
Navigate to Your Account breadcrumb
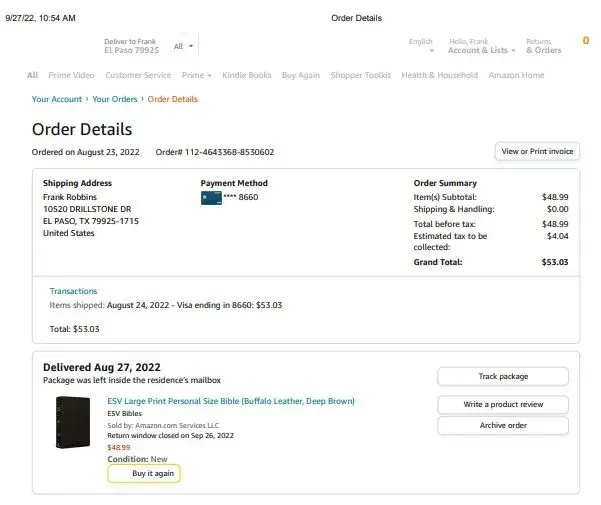pos(55,99)
